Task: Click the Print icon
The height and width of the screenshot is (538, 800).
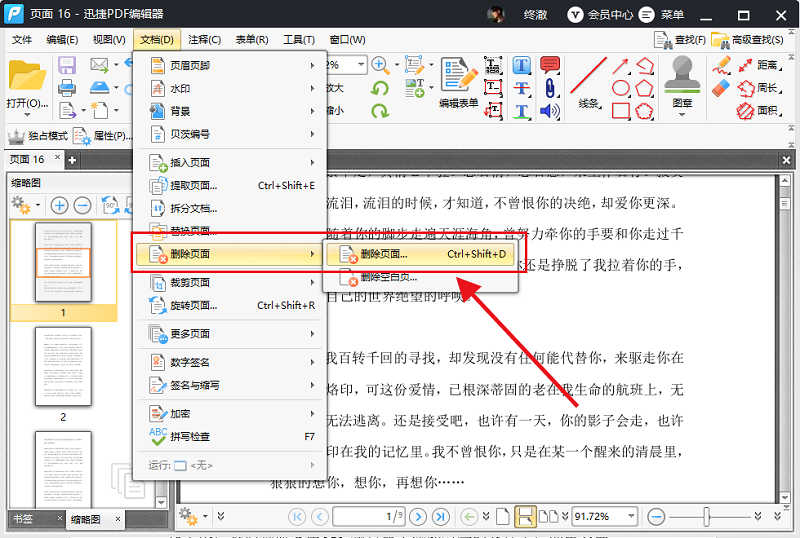Action: click(x=67, y=88)
